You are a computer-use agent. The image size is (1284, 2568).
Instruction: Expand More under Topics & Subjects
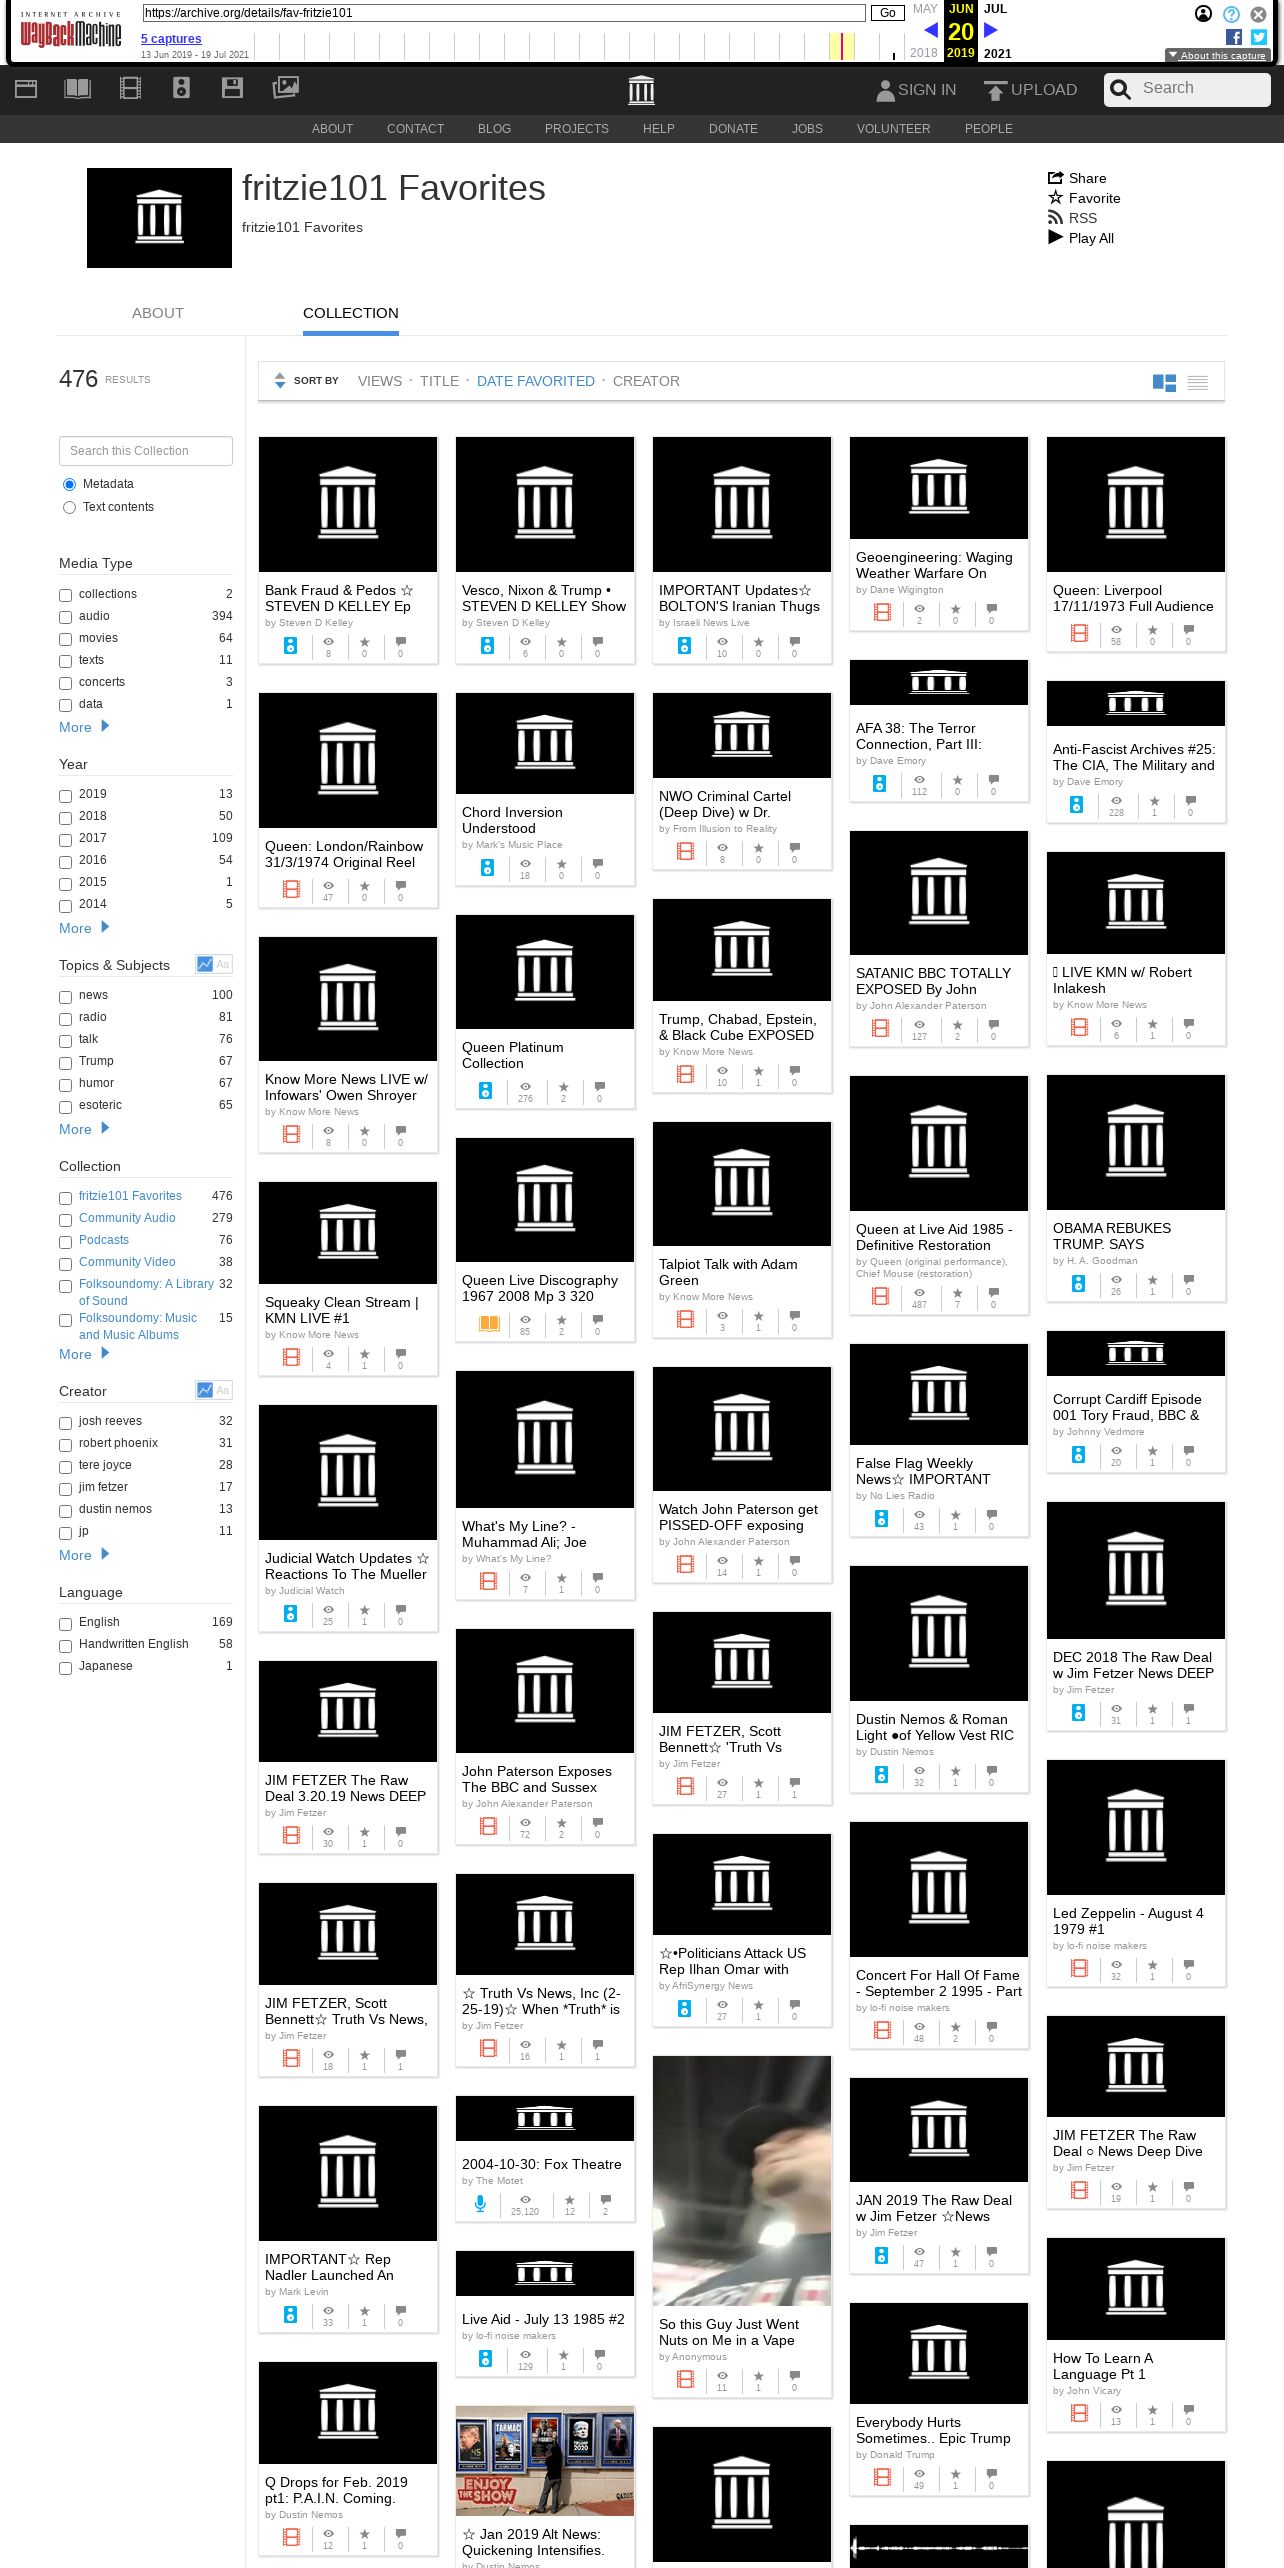click(84, 1129)
